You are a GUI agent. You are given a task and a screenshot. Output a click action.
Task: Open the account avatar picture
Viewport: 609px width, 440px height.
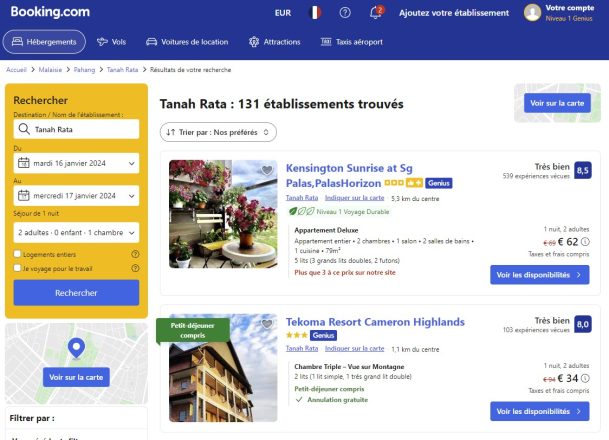click(x=532, y=13)
